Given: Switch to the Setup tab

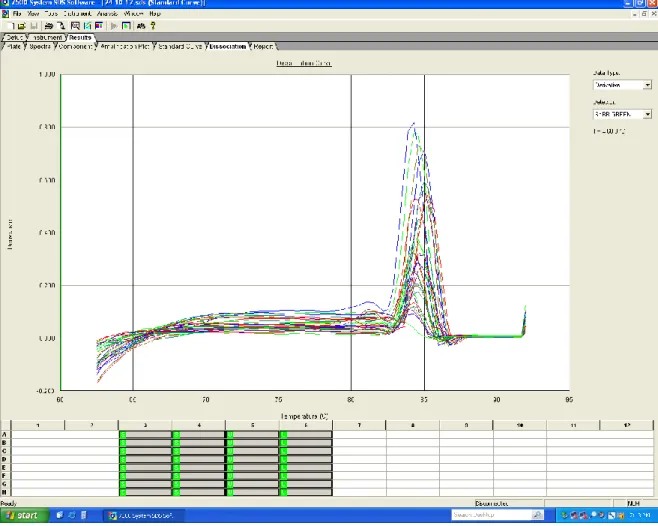Looking at the screenshot, I should (x=15, y=37).
